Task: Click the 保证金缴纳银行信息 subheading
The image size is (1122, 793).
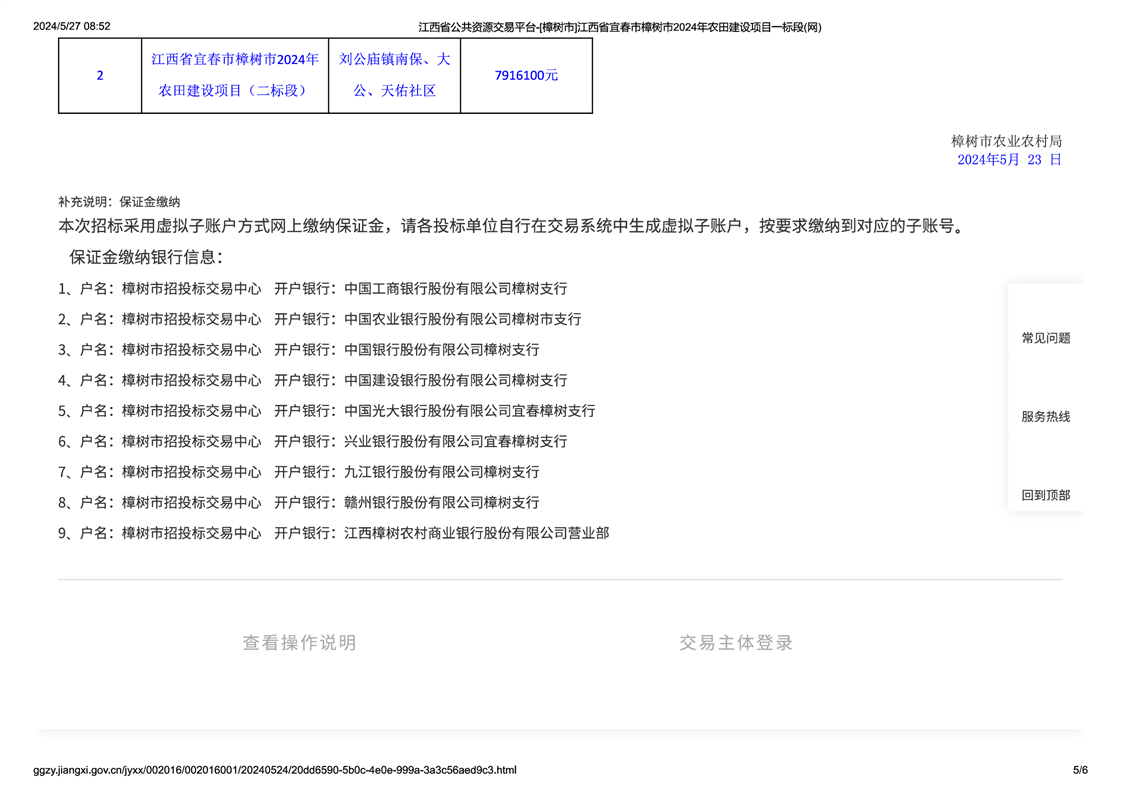Action: pos(146,257)
